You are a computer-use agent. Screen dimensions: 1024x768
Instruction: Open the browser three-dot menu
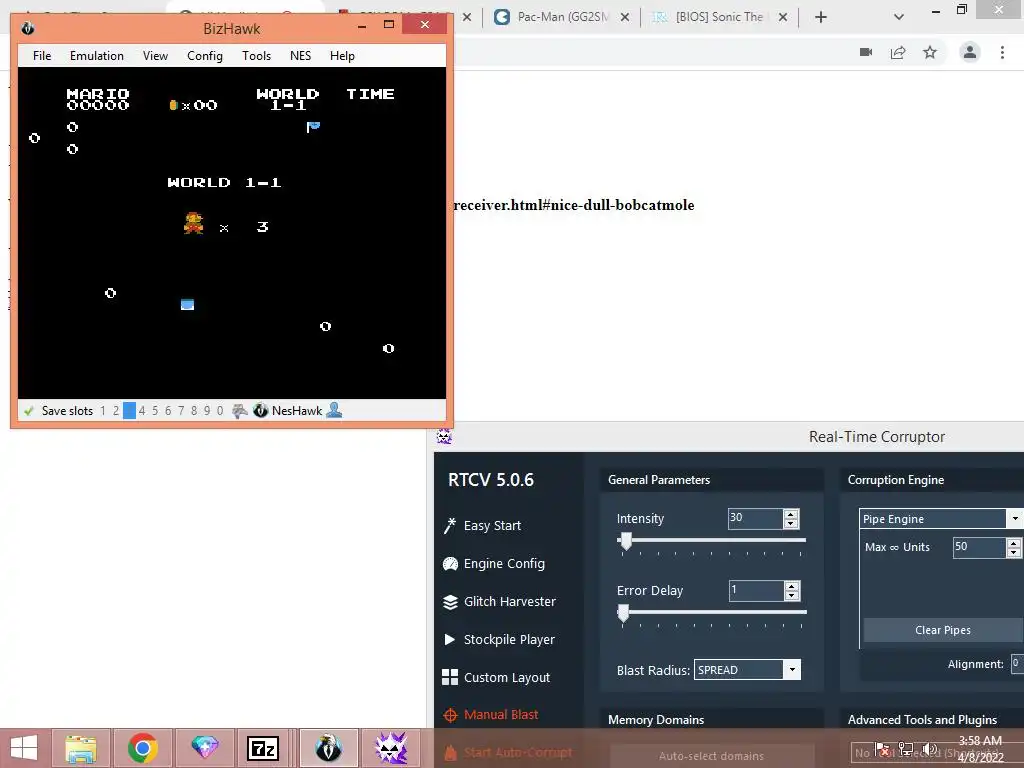point(1002,52)
